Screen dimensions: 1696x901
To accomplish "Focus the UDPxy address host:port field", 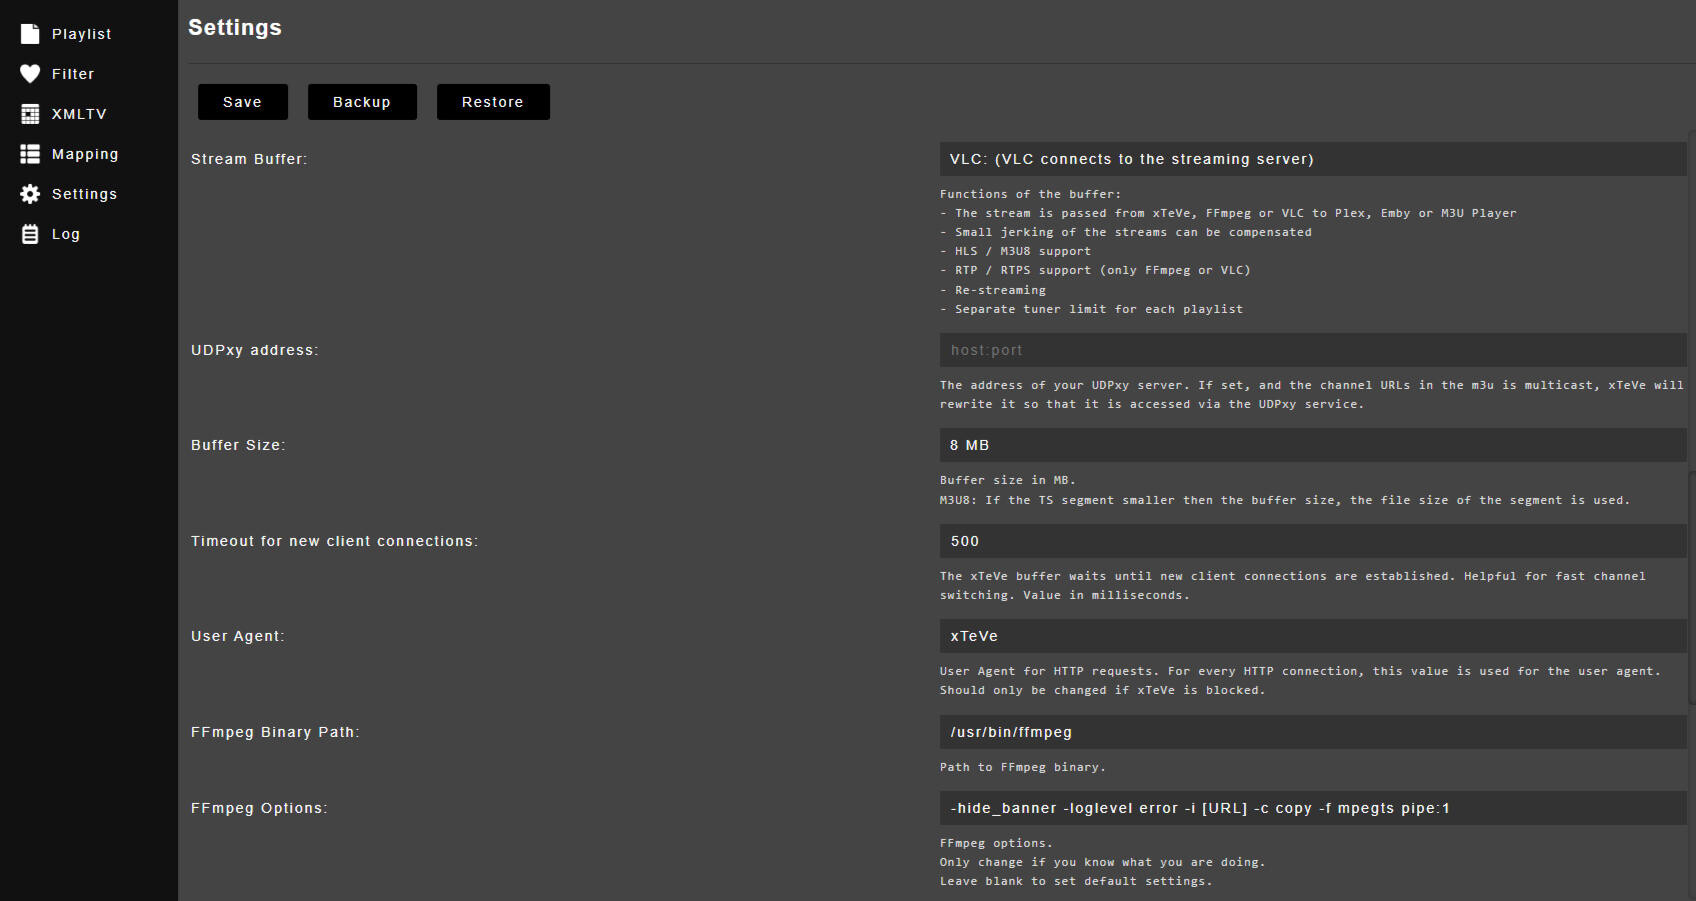I will (x=1312, y=350).
